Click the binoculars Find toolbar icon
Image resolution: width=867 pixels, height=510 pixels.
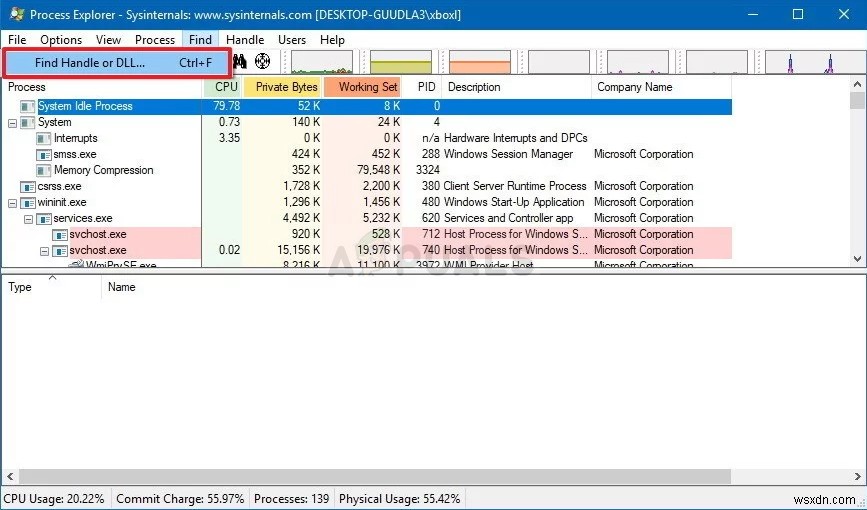pyautogui.click(x=239, y=61)
